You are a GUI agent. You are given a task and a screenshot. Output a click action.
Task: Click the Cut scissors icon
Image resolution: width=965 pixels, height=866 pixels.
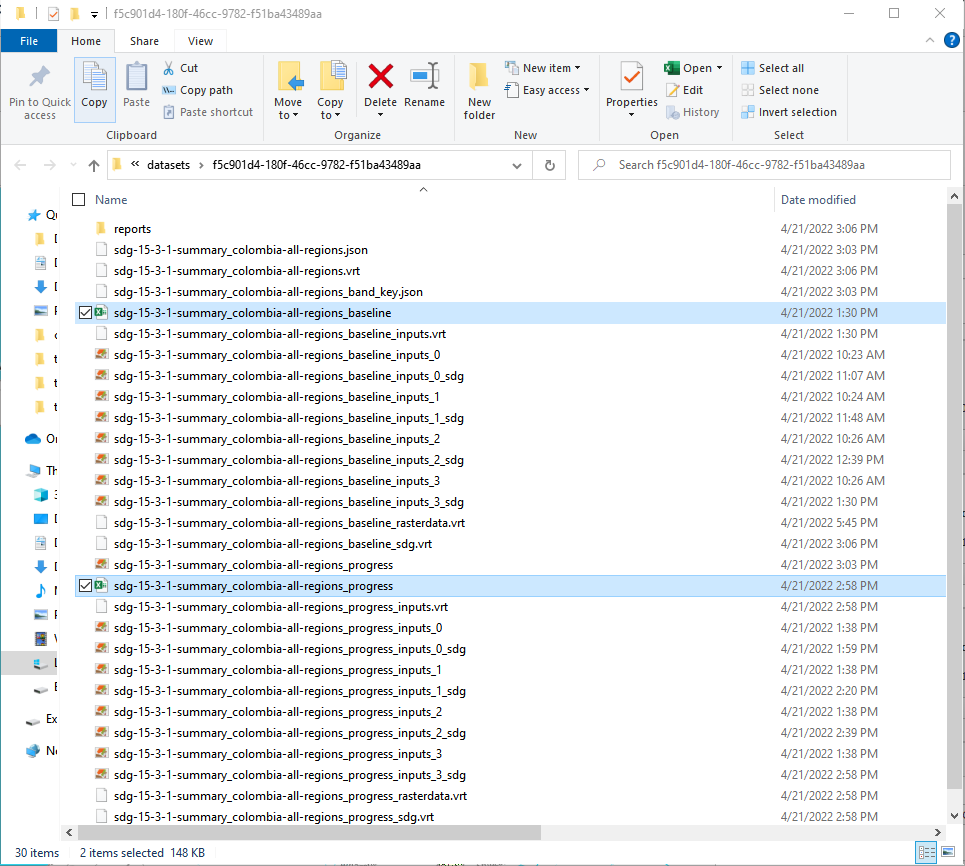point(168,68)
